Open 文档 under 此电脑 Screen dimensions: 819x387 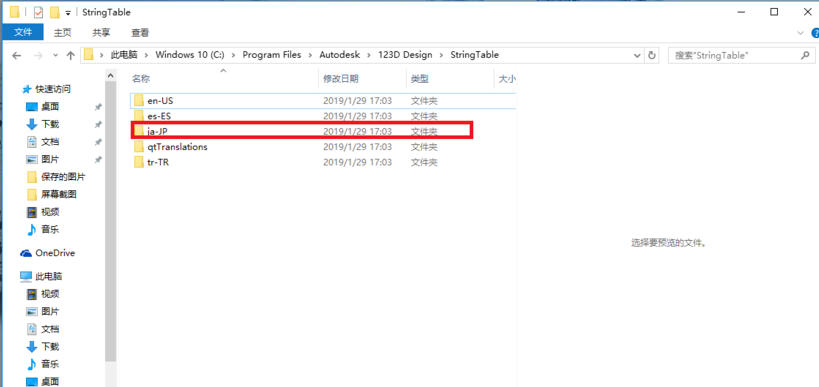pyautogui.click(x=50, y=329)
